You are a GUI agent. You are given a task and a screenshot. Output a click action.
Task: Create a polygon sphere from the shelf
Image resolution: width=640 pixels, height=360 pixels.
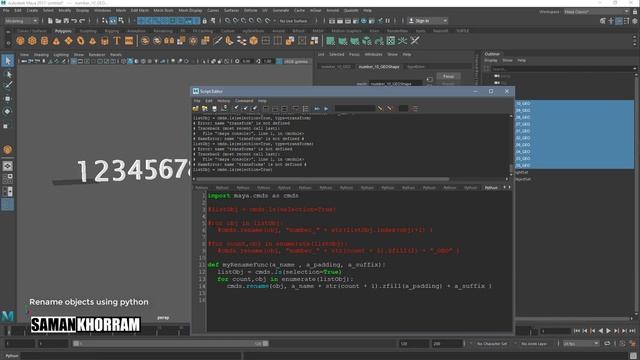click(x=20, y=41)
